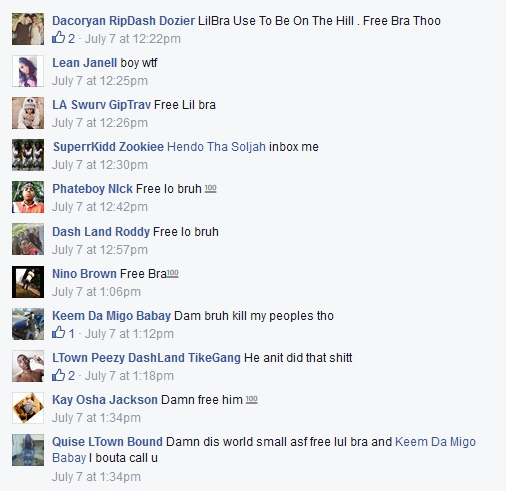Click the like thumb on Dacoryan's comment
The image size is (506, 491).
pos(58,38)
